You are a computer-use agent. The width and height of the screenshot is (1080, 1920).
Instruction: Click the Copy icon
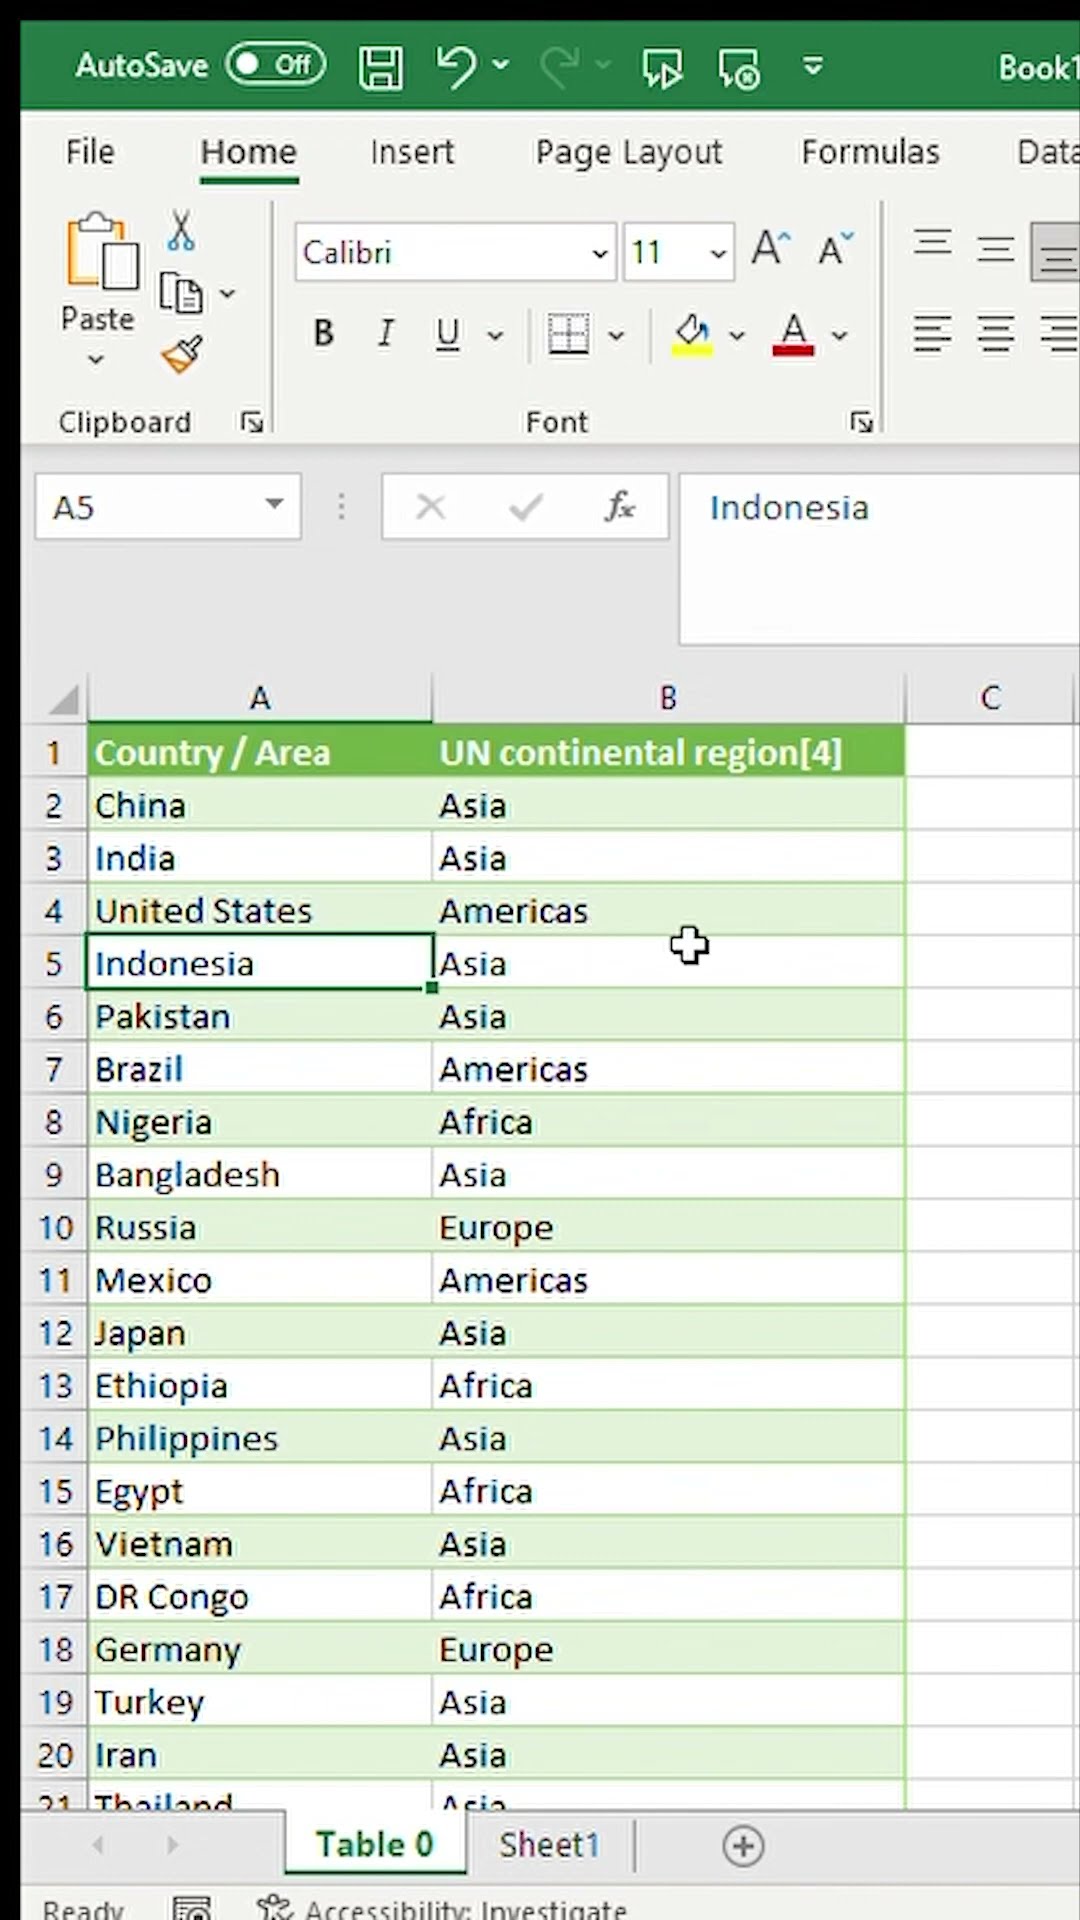[x=181, y=294]
